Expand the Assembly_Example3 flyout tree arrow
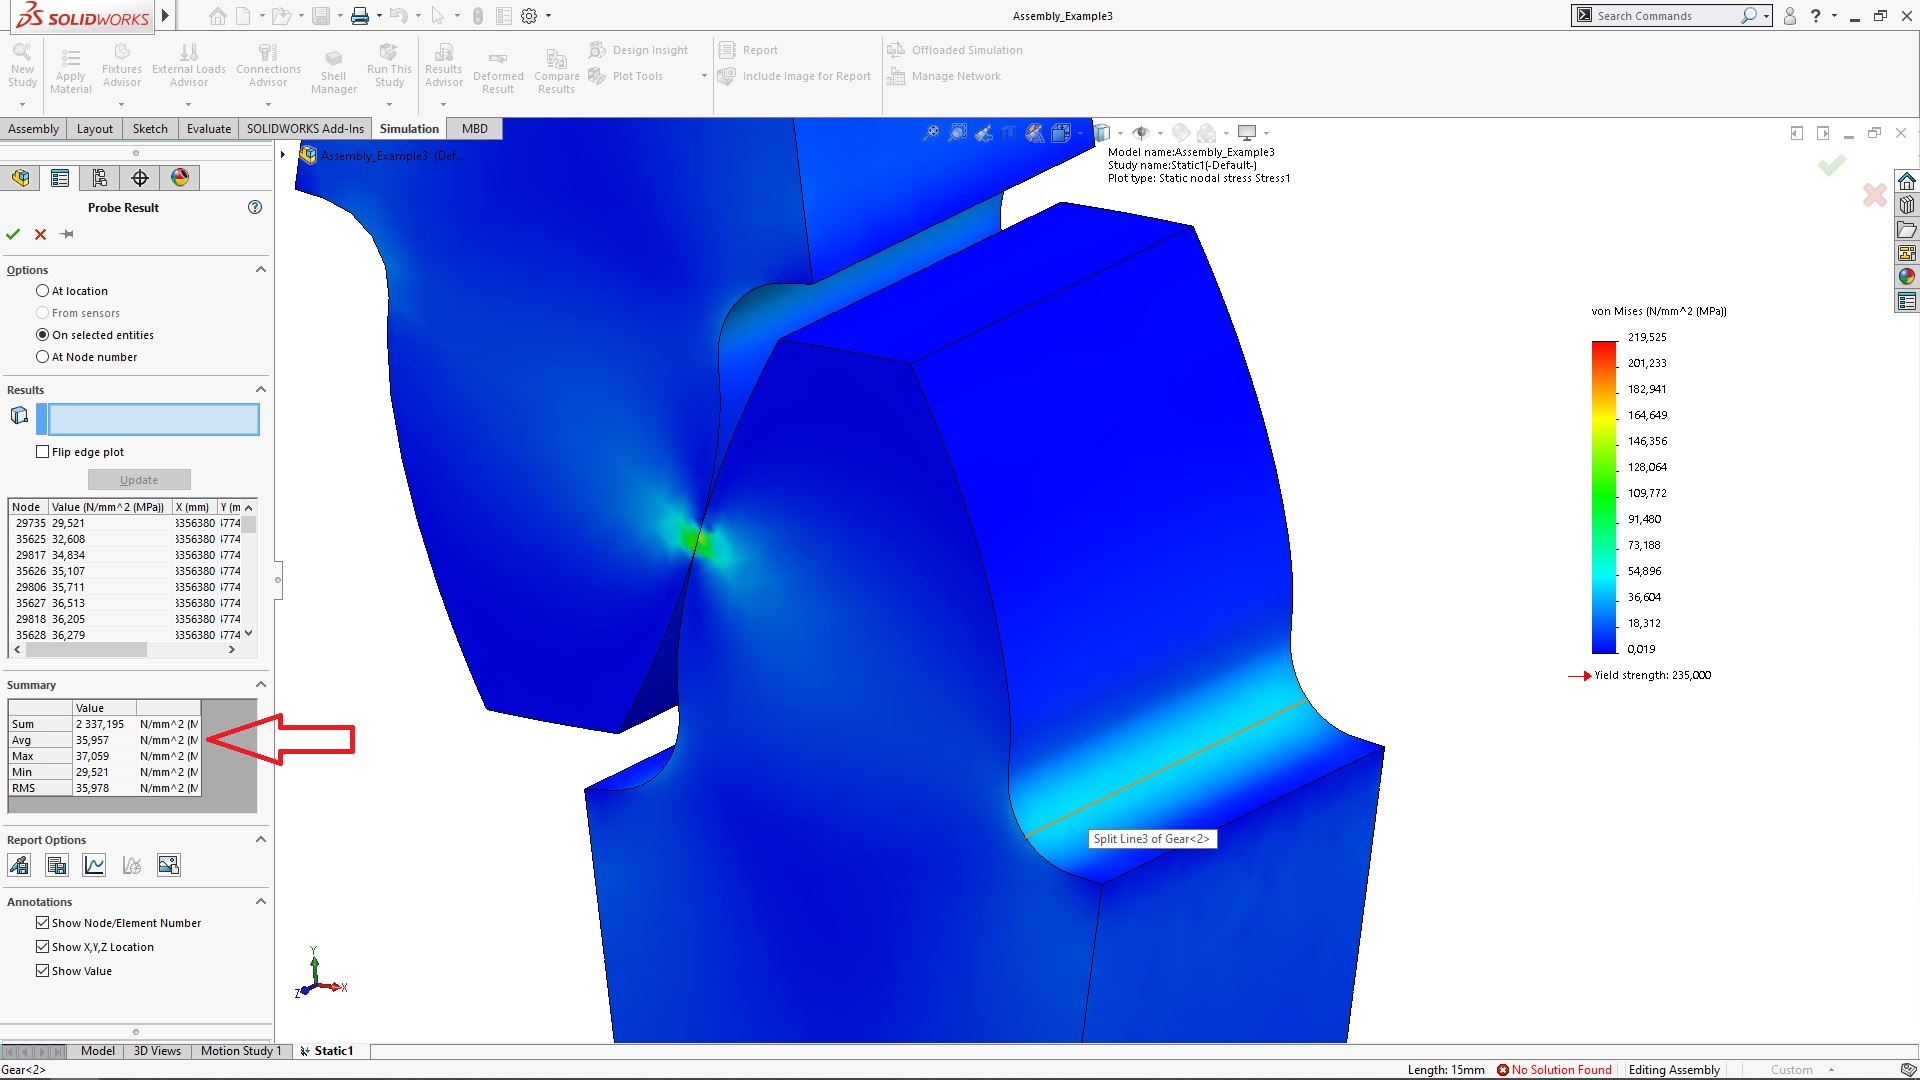The width and height of the screenshot is (1920, 1080). click(283, 155)
